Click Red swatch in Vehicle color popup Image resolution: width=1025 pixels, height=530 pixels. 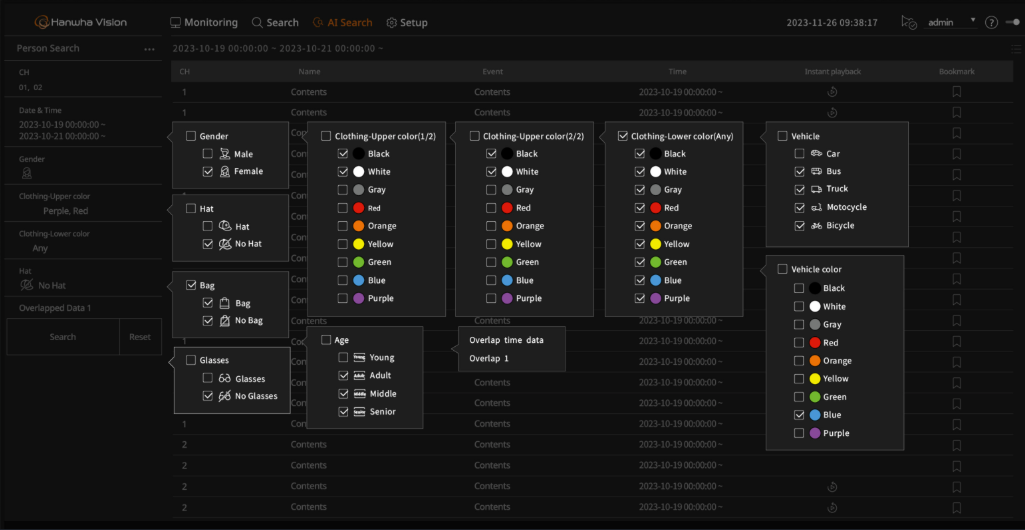815,342
